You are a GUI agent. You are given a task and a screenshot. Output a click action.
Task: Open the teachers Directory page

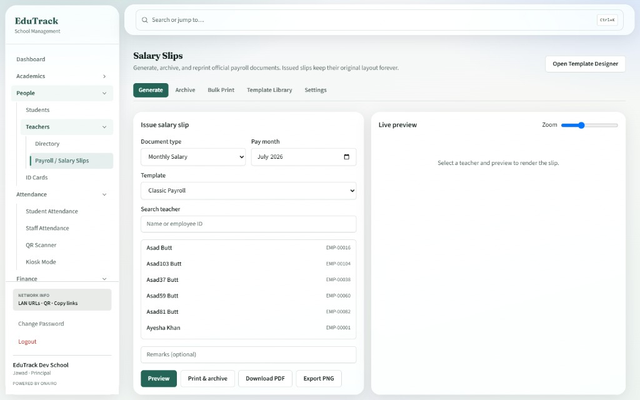point(71,144)
